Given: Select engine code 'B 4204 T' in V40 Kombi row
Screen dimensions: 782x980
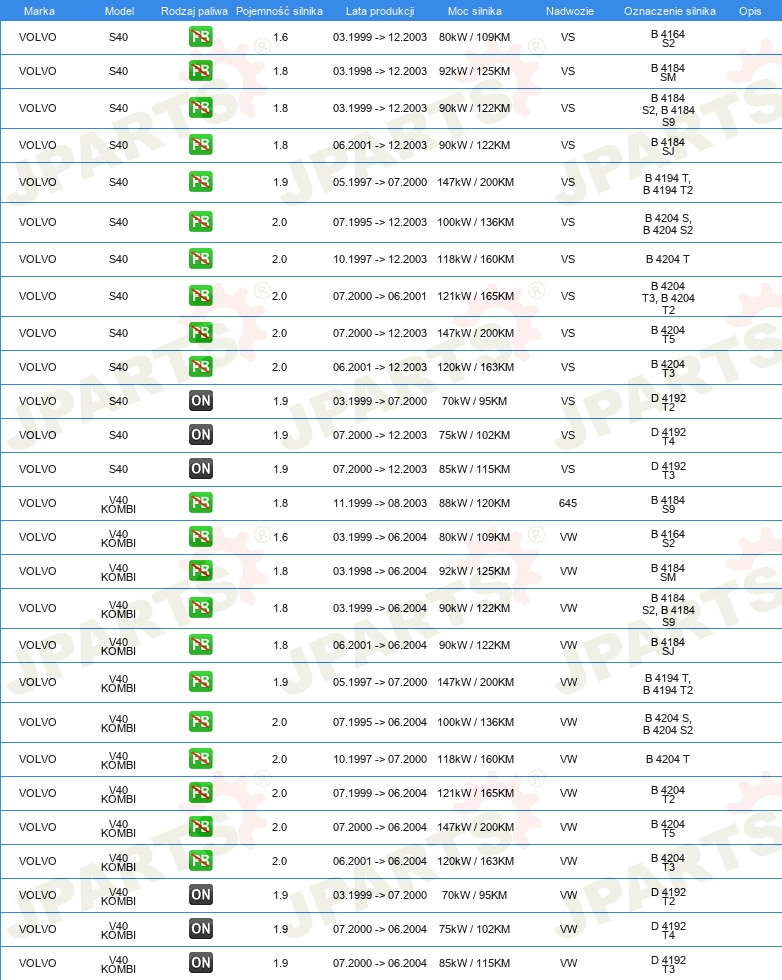Looking at the screenshot, I should click(668, 759).
